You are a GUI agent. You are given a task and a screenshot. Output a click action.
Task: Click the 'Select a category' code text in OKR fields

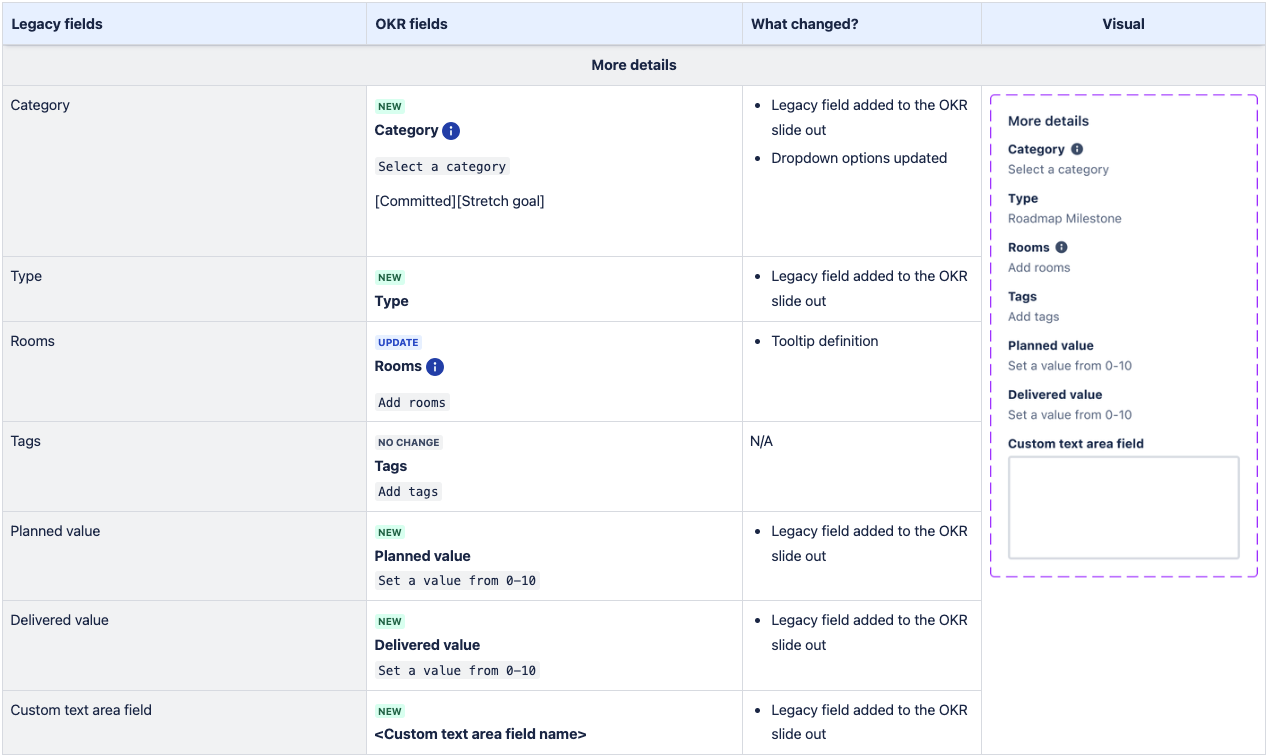tap(442, 167)
